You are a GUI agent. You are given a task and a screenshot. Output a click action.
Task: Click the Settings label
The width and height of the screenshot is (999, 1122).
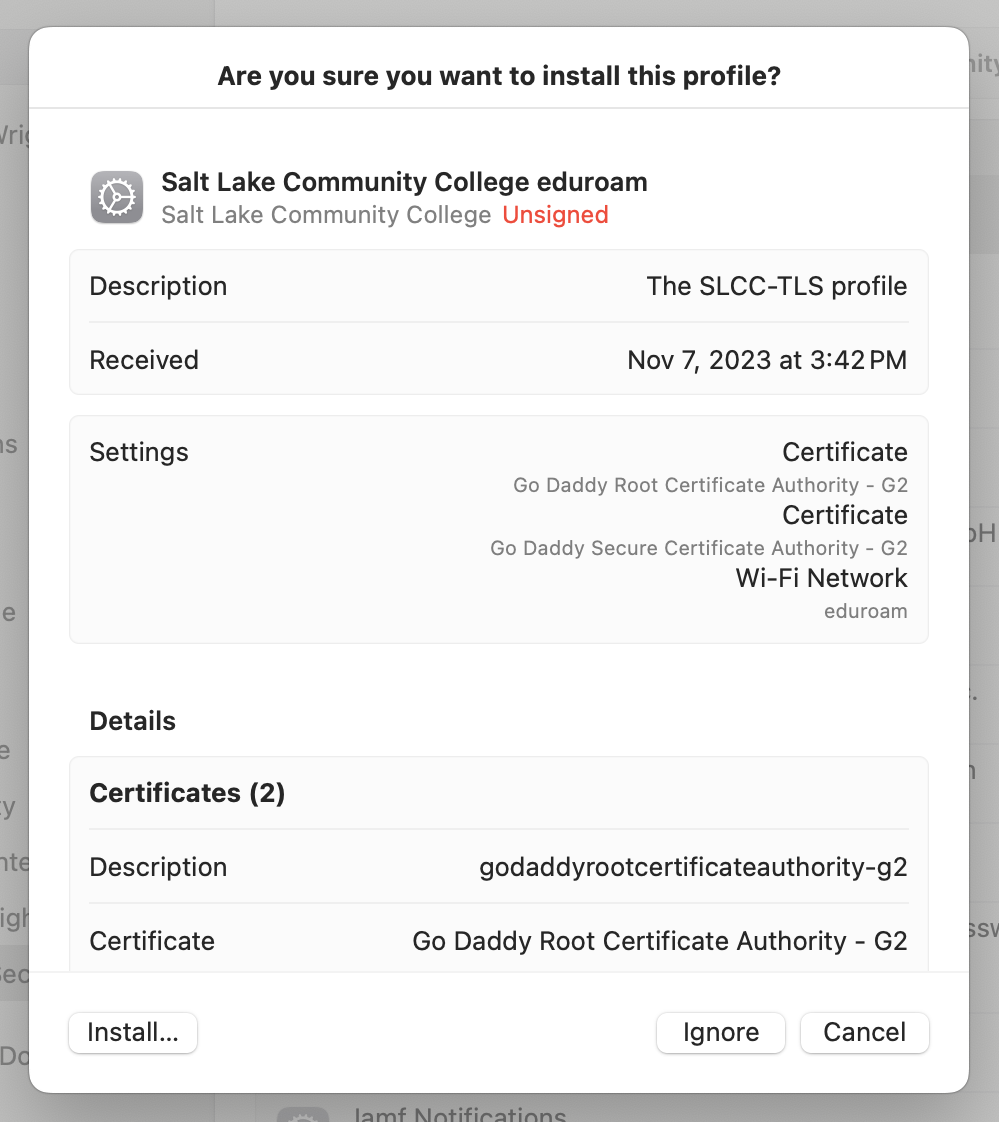point(139,452)
